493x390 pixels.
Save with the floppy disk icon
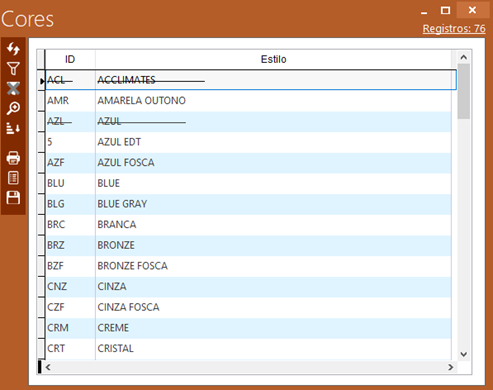click(13, 198)
